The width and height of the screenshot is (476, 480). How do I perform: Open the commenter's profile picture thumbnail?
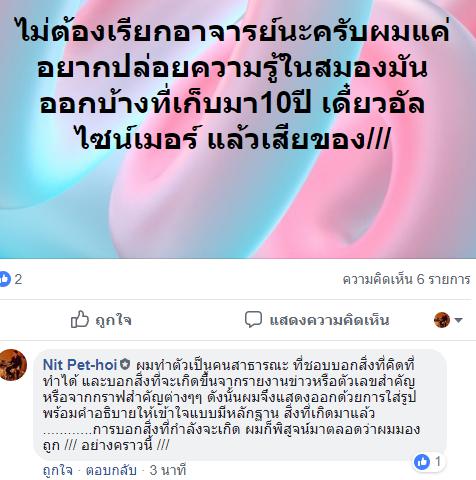click(13, 365)
